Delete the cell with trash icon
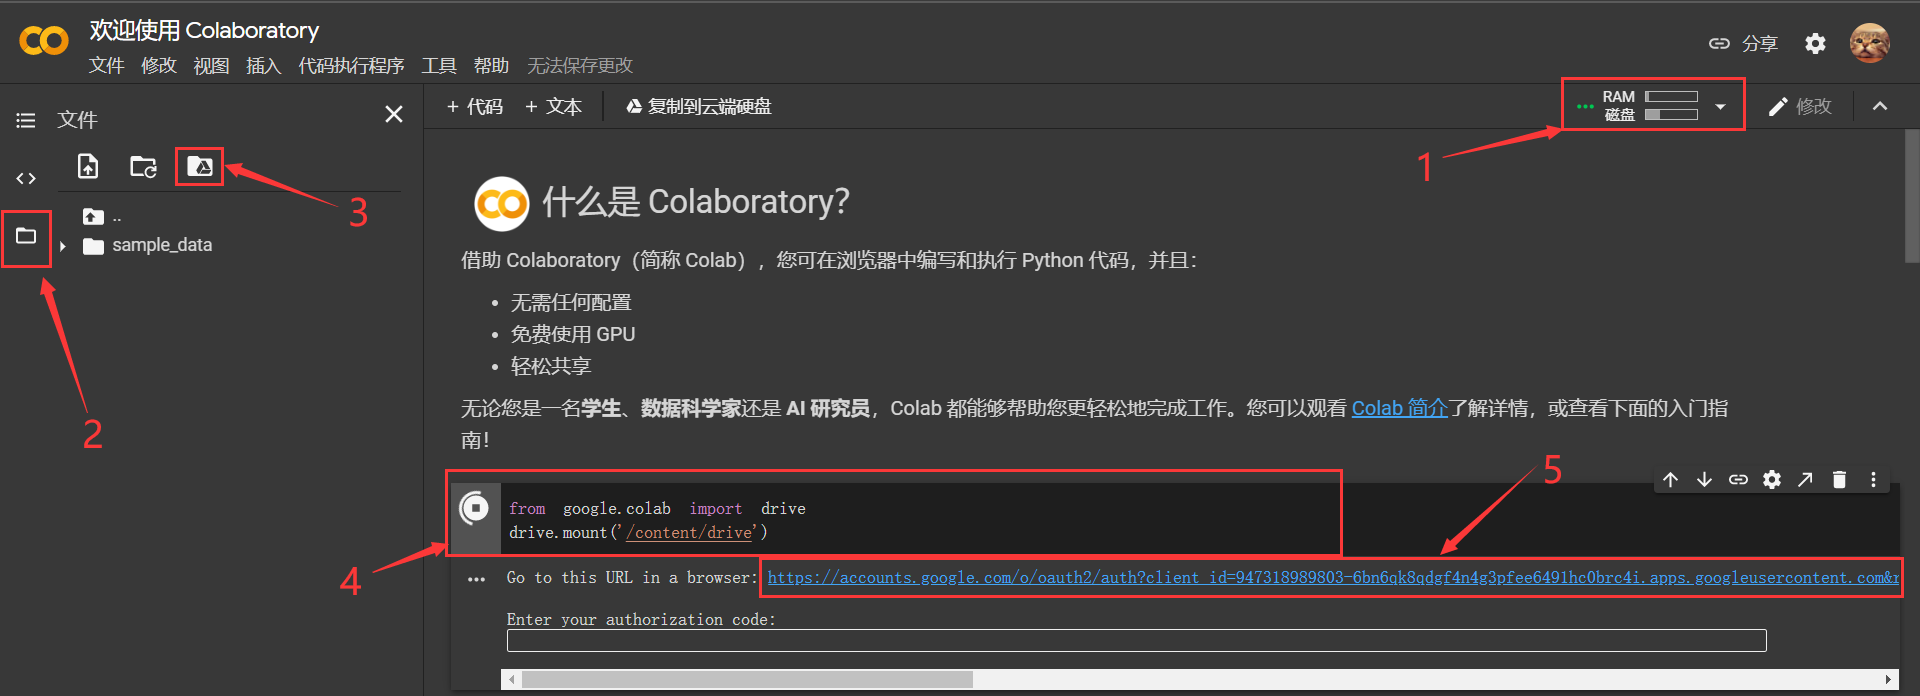Viewport: 1920px width, 696px height. coord(1839,480)
